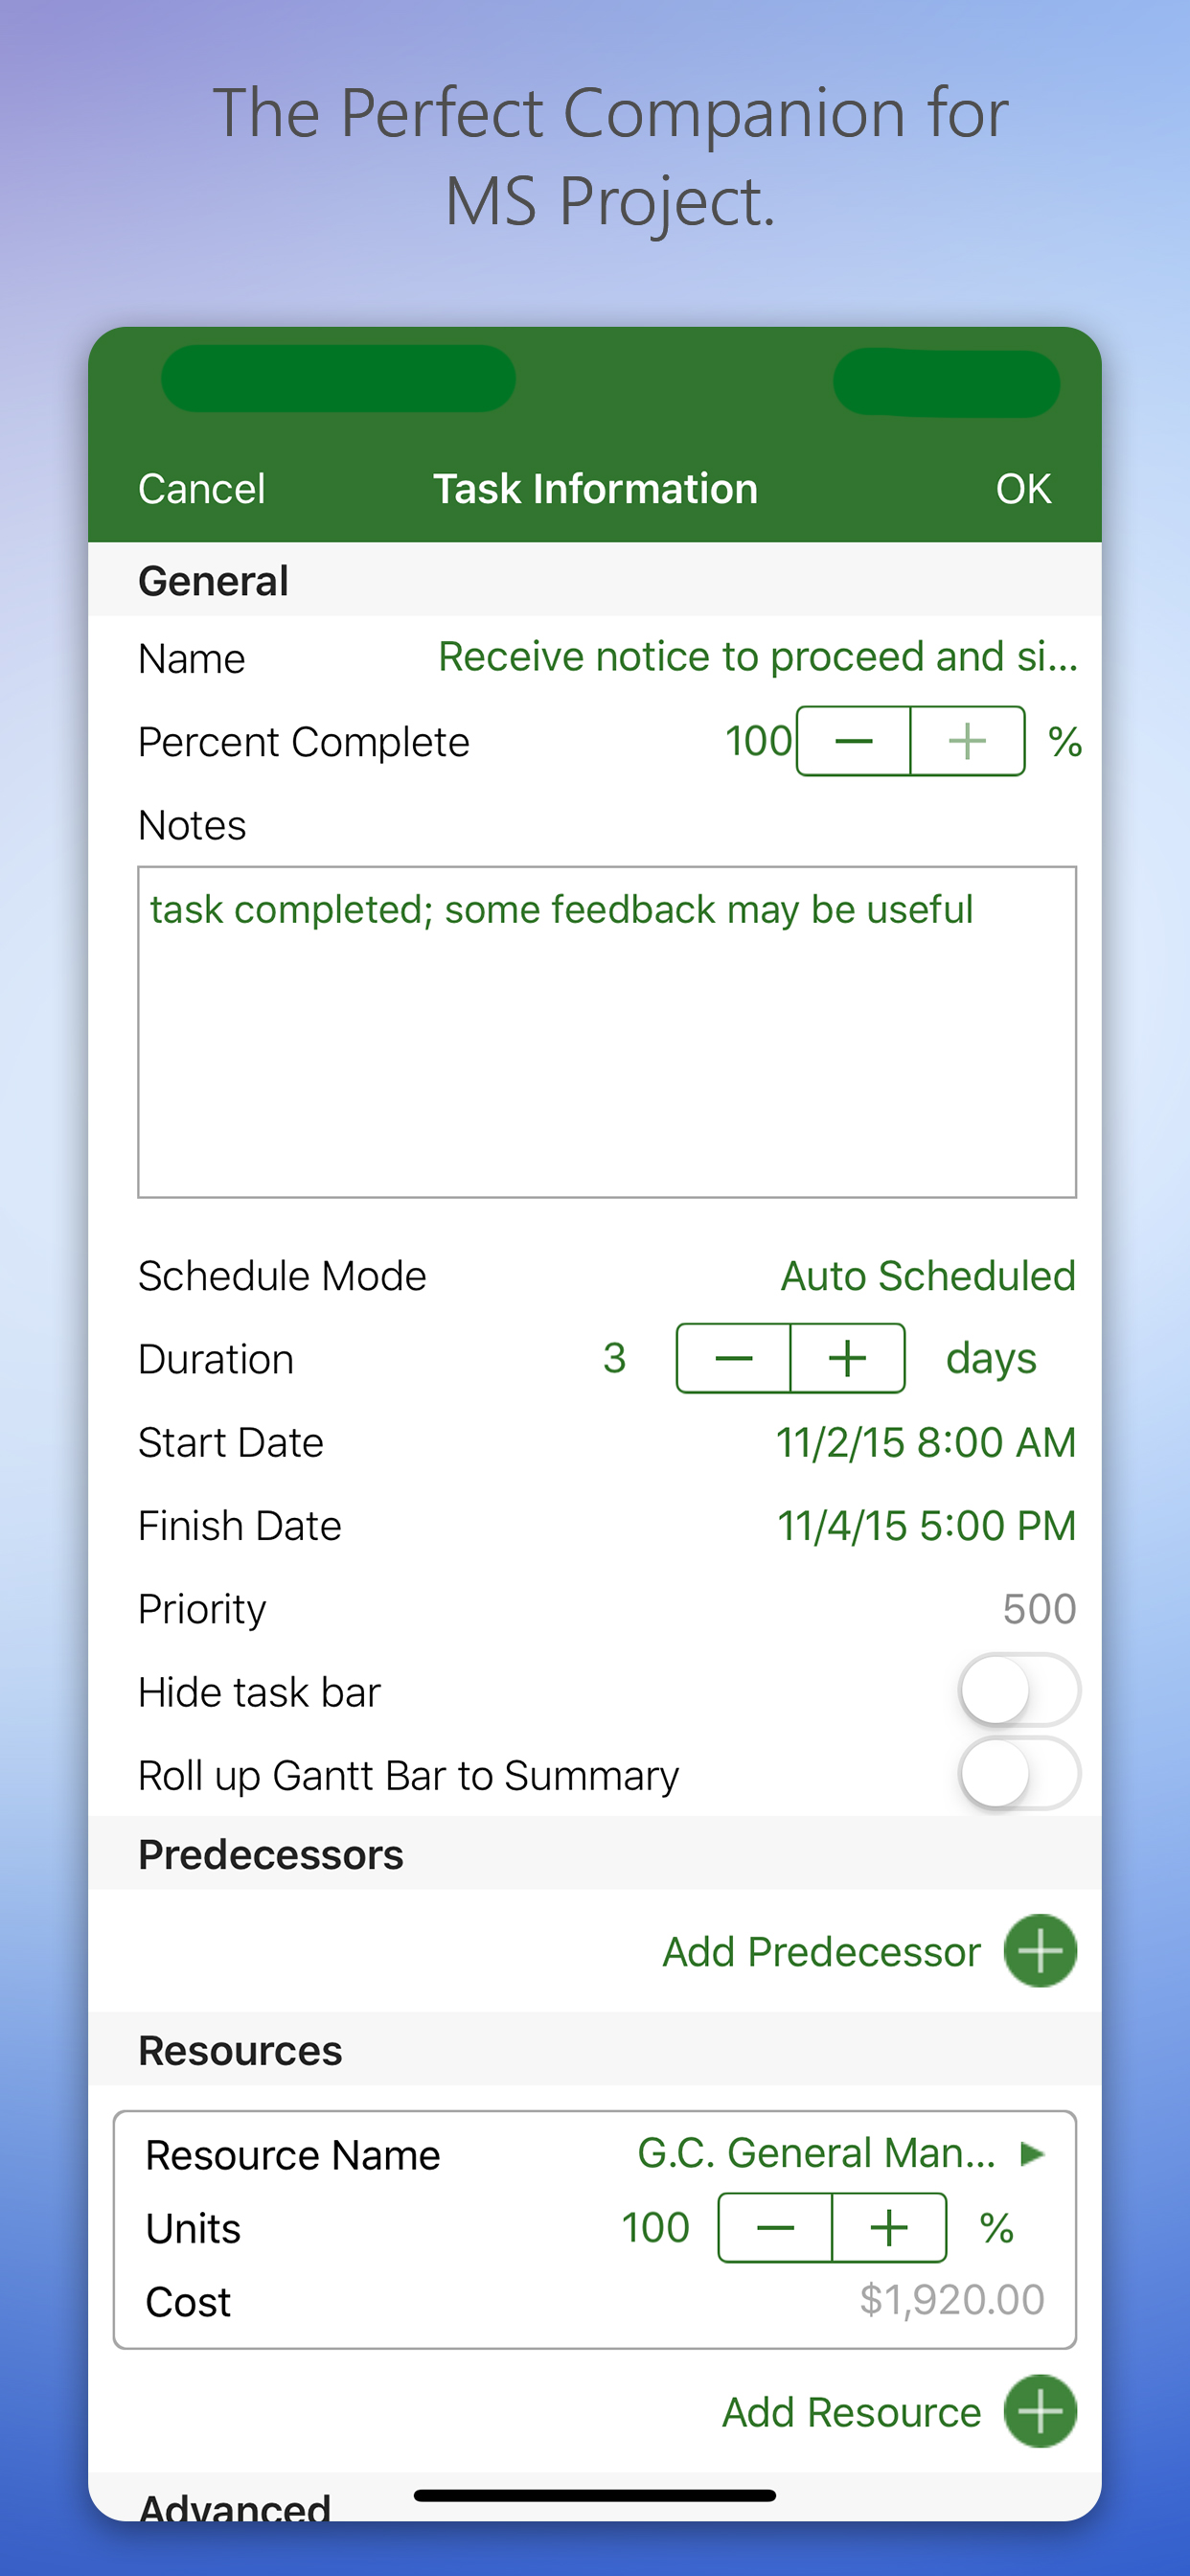
Task: Tap the green Add Predecessor plus icon
Action: tap(1039, 1951)
